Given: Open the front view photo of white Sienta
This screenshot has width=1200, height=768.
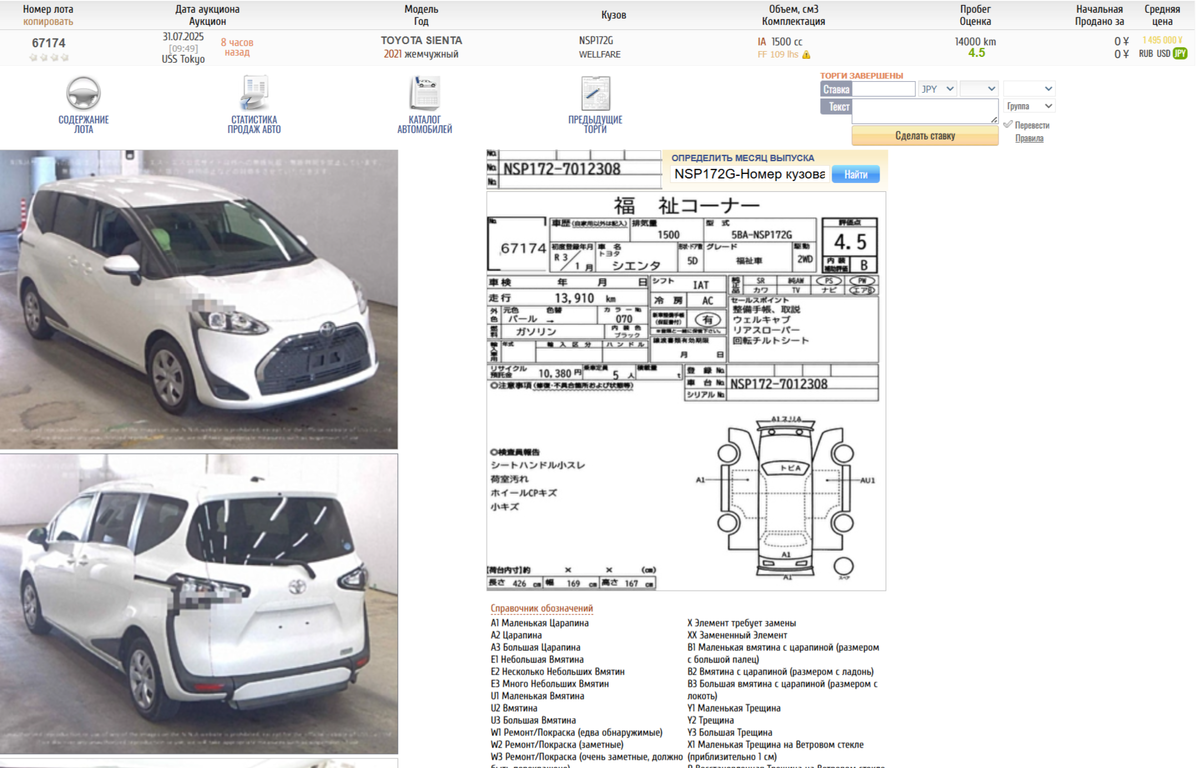Looking at the screenshot, I should pos(199,299).
